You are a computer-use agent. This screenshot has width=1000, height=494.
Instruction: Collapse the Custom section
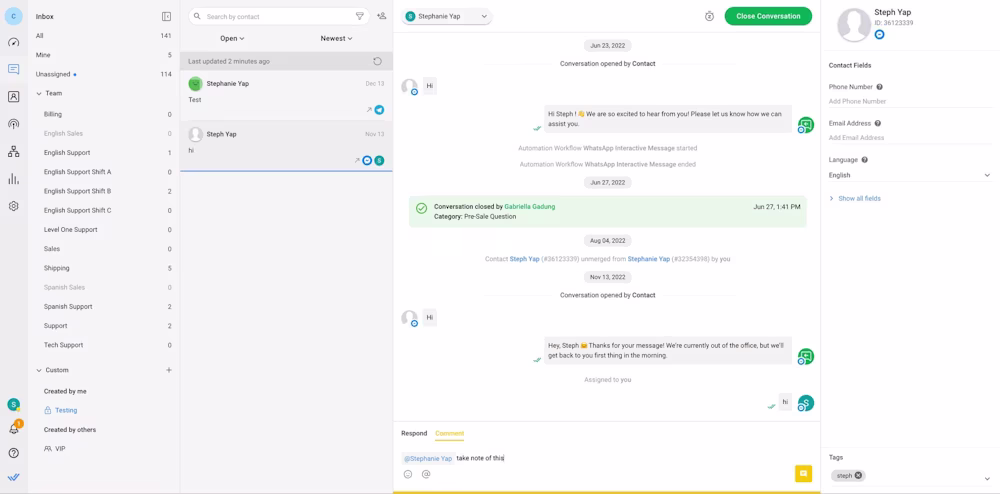39,370
